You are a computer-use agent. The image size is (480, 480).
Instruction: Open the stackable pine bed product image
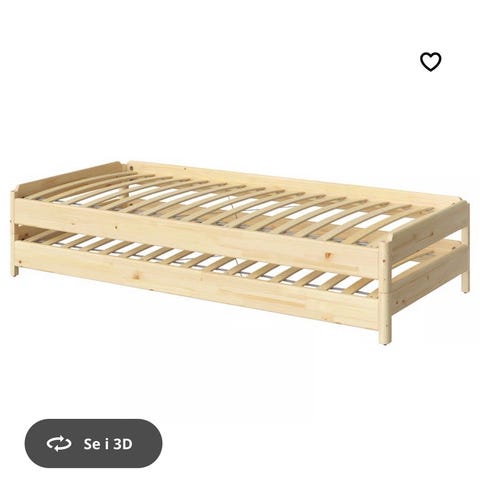[241, 252]
